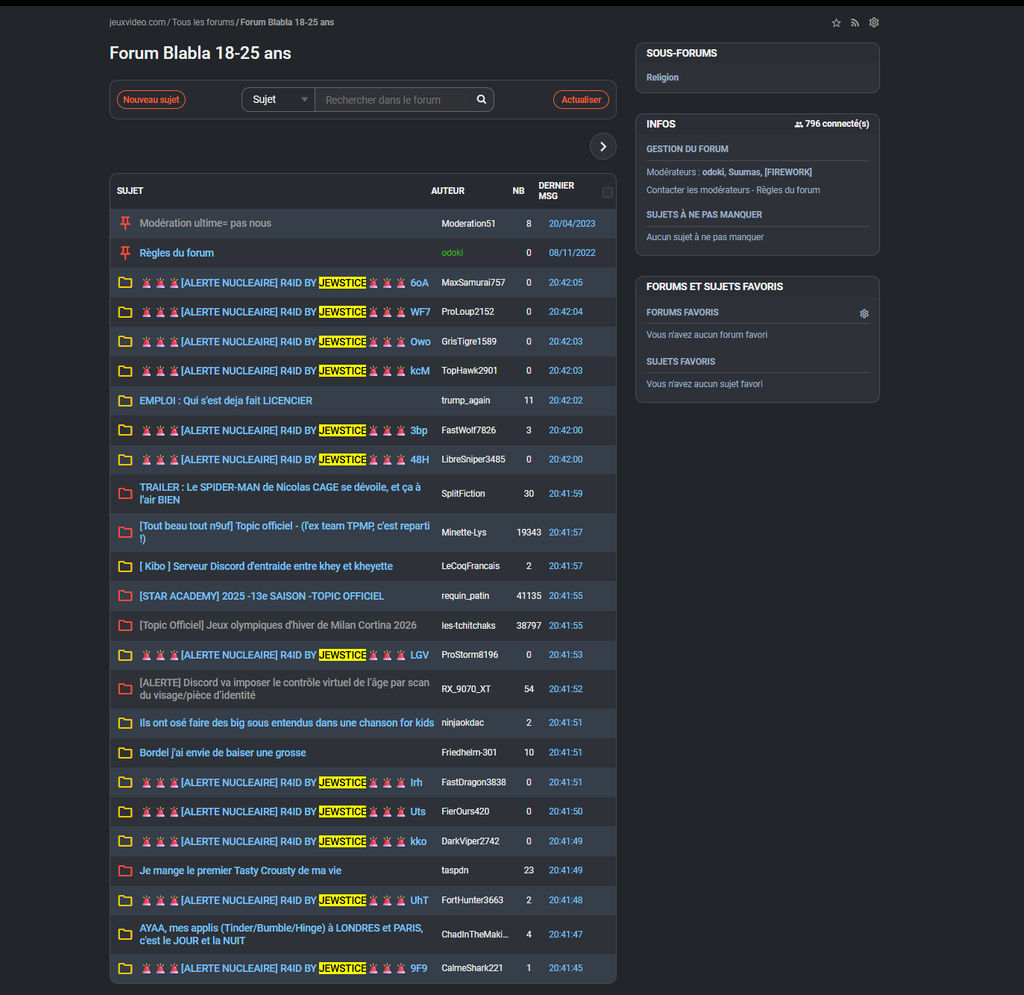Add forum to favorites with star icon

tap(836, 23)
